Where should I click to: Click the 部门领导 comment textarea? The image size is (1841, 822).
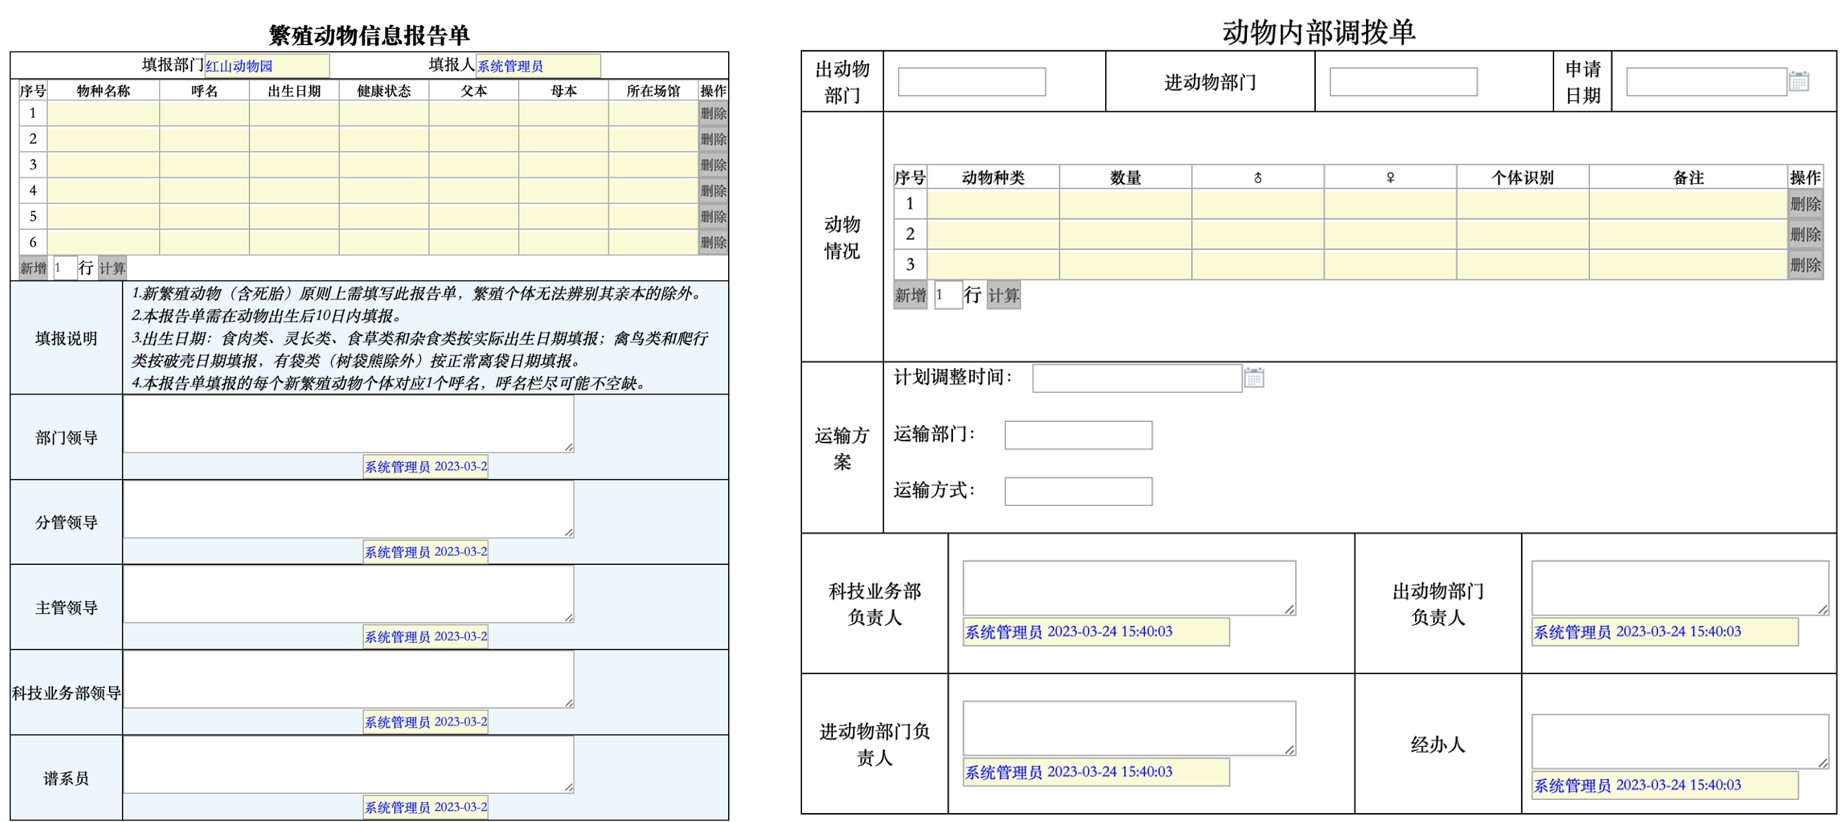pos(349,424)
